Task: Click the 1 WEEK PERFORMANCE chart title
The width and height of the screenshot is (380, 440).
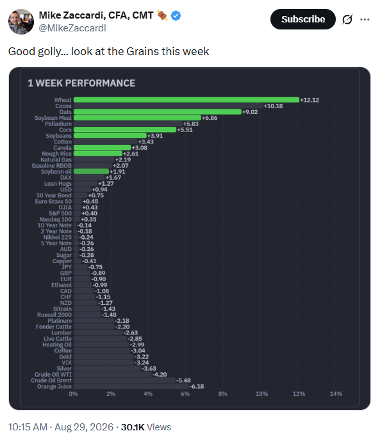Action: pos(81,83)
